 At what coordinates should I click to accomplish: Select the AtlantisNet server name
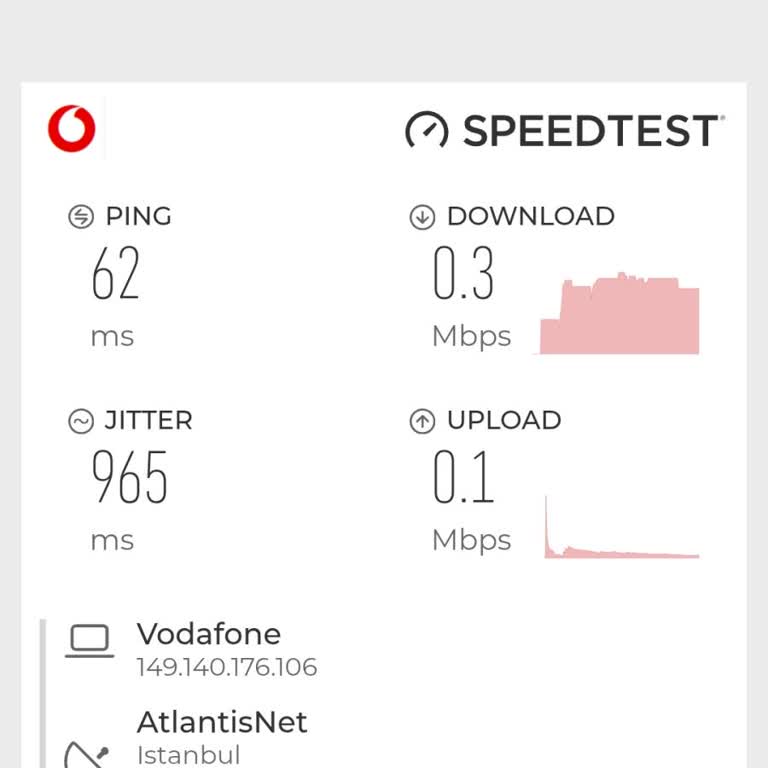coord(222,722)
